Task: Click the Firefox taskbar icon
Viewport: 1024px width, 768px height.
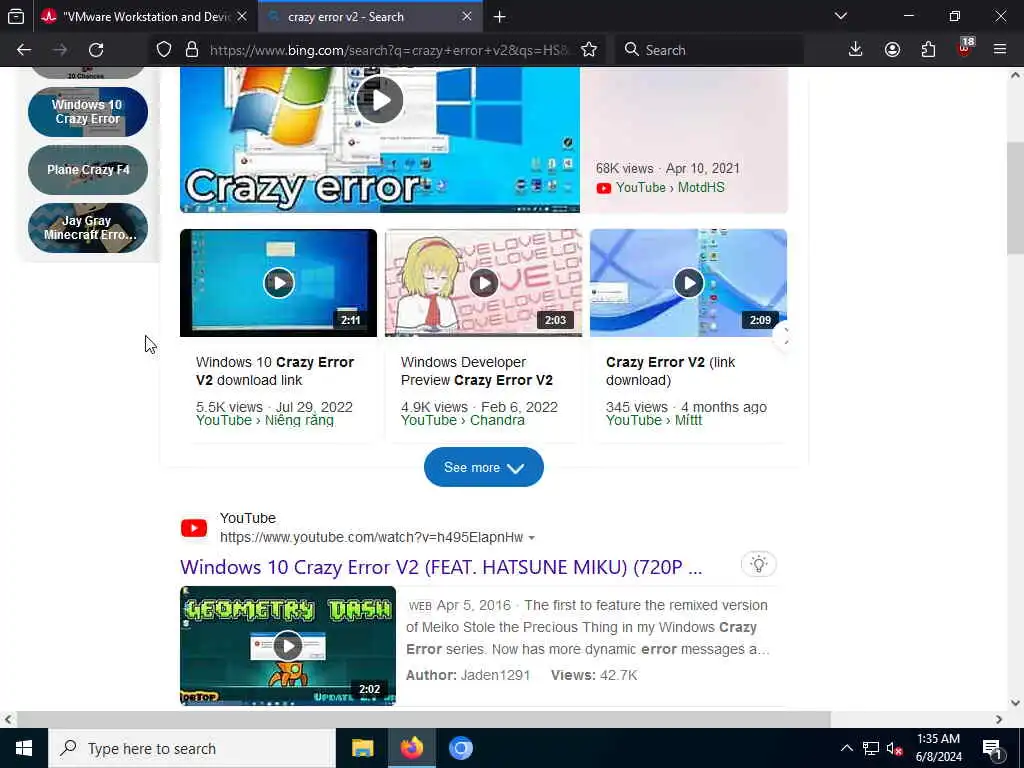Action: click(x=411, y=748)
